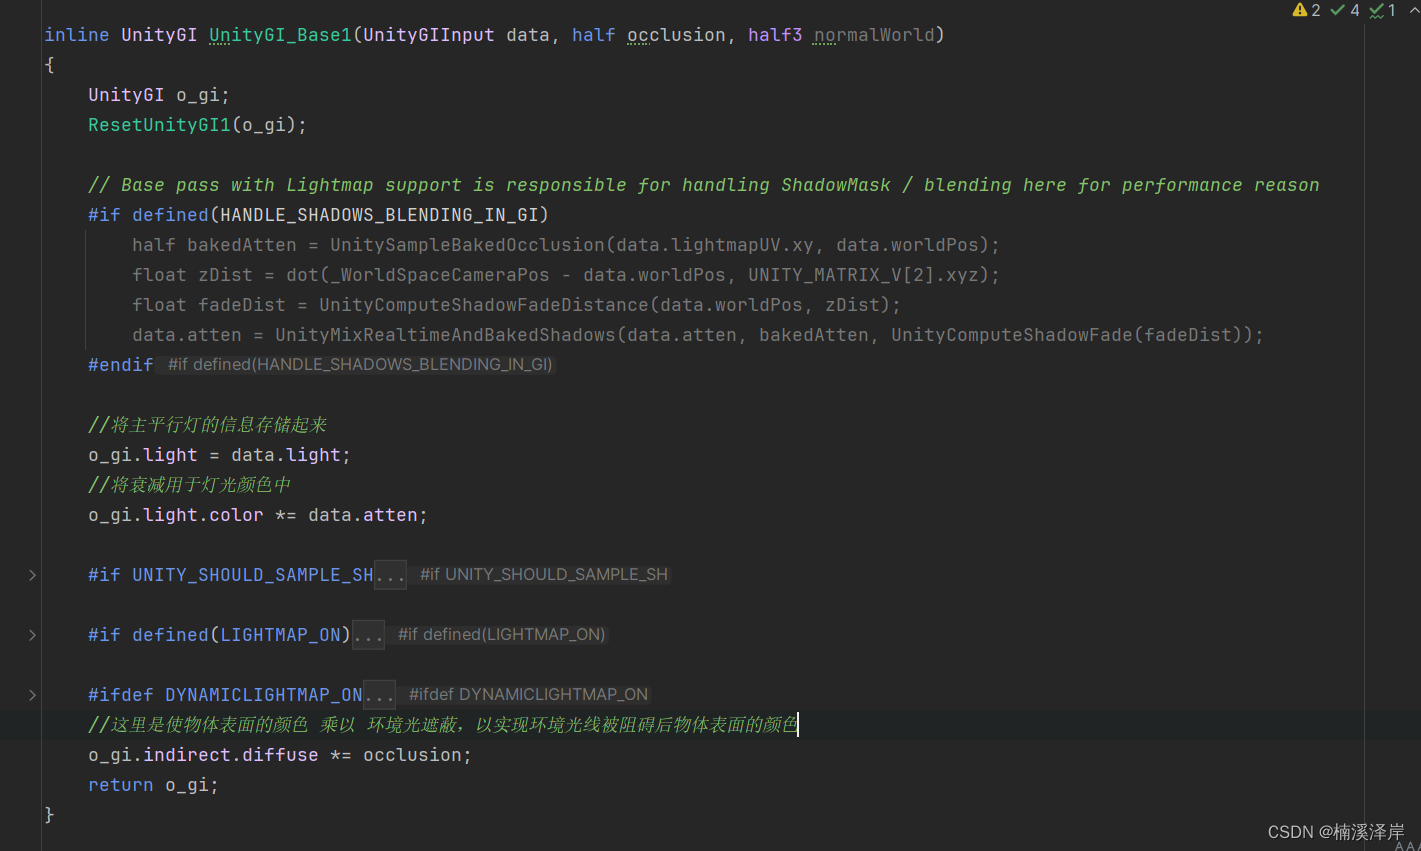This screenshot has height=851, width=1421.
Task: Click 'o_gi.light.color' in the multiply line
Action: (176, 515)
